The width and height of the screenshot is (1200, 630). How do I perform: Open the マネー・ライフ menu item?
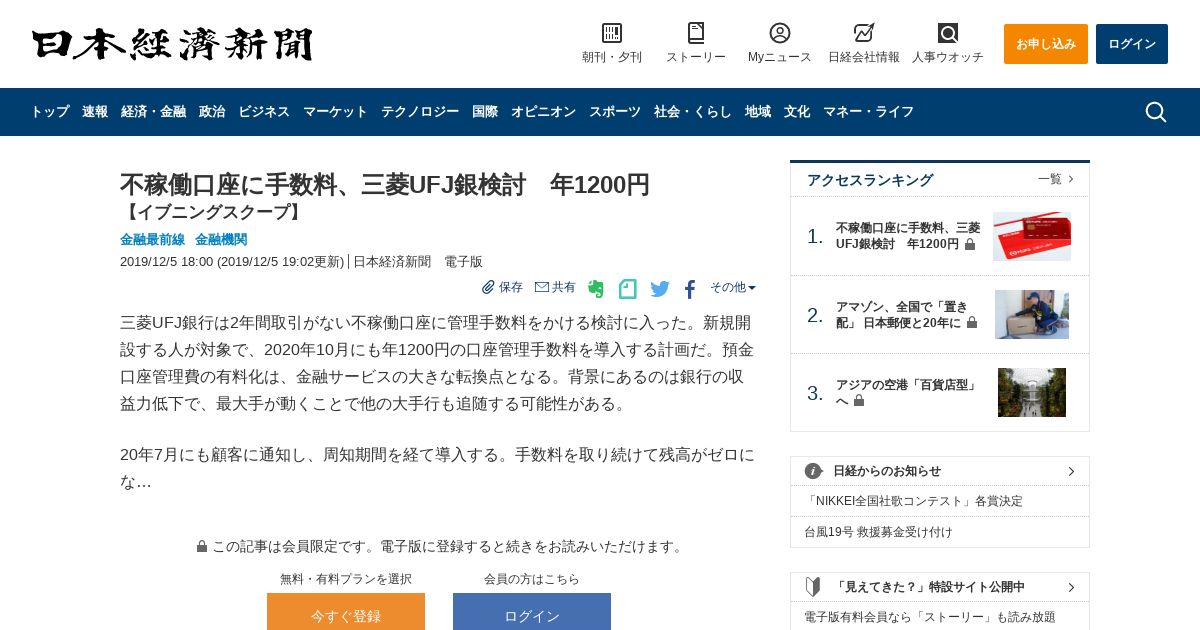click(x=868, y=112)
